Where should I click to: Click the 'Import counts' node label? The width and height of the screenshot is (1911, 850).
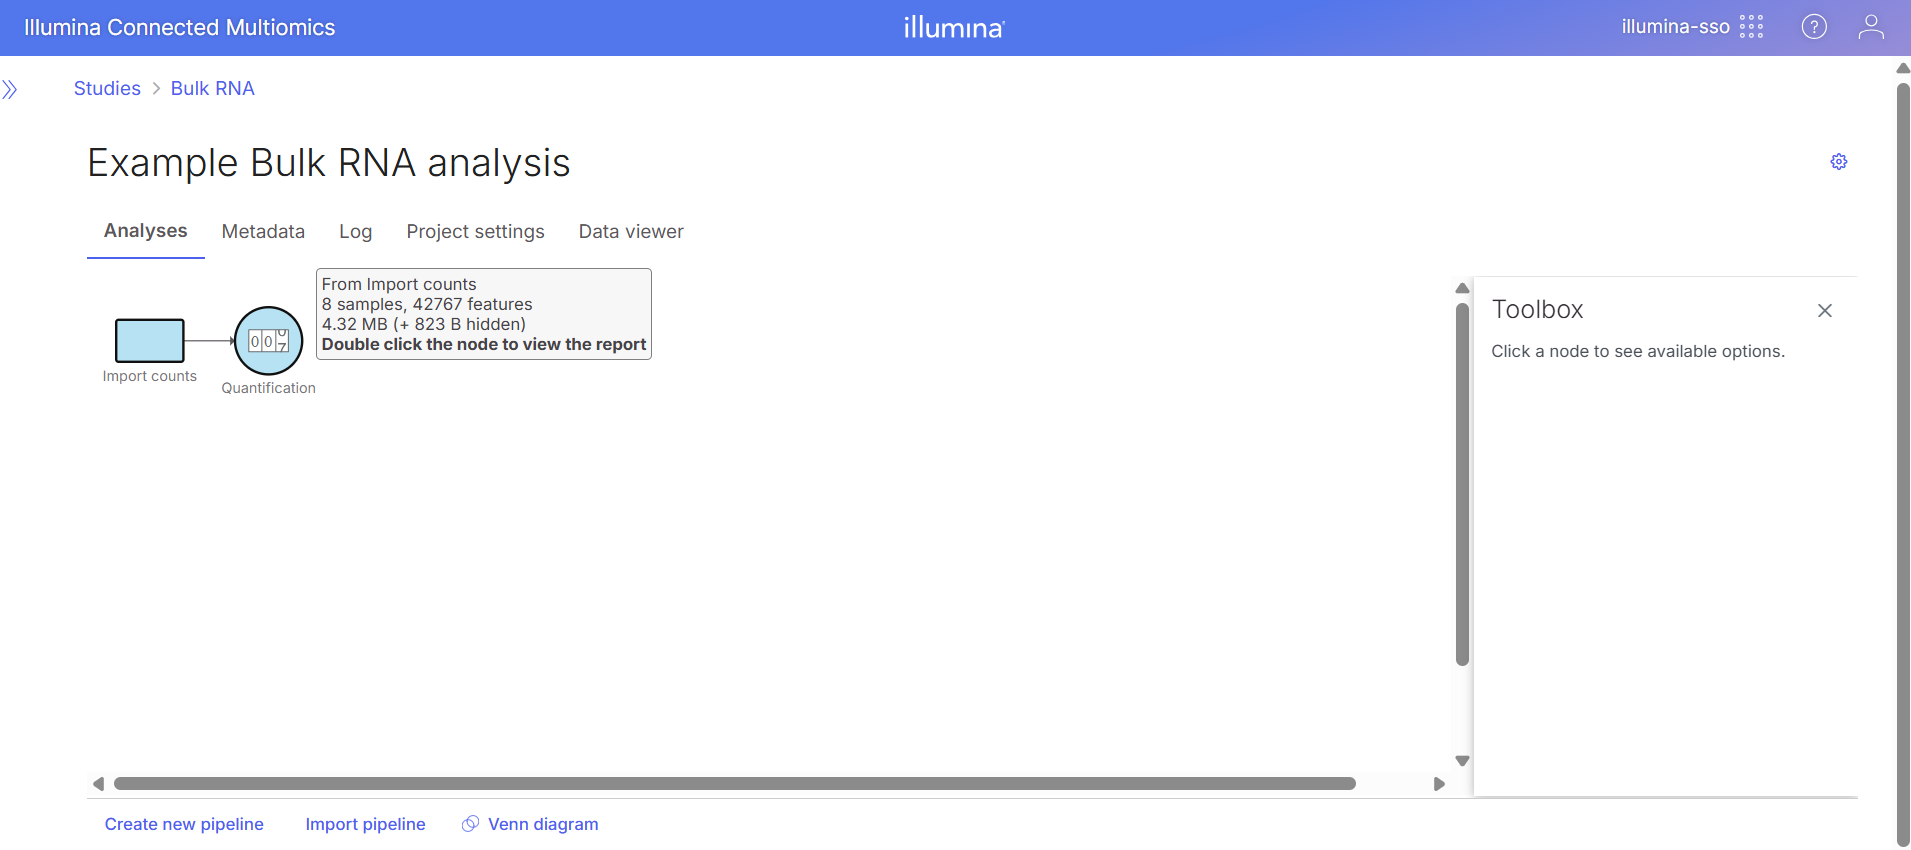(150, 376)
